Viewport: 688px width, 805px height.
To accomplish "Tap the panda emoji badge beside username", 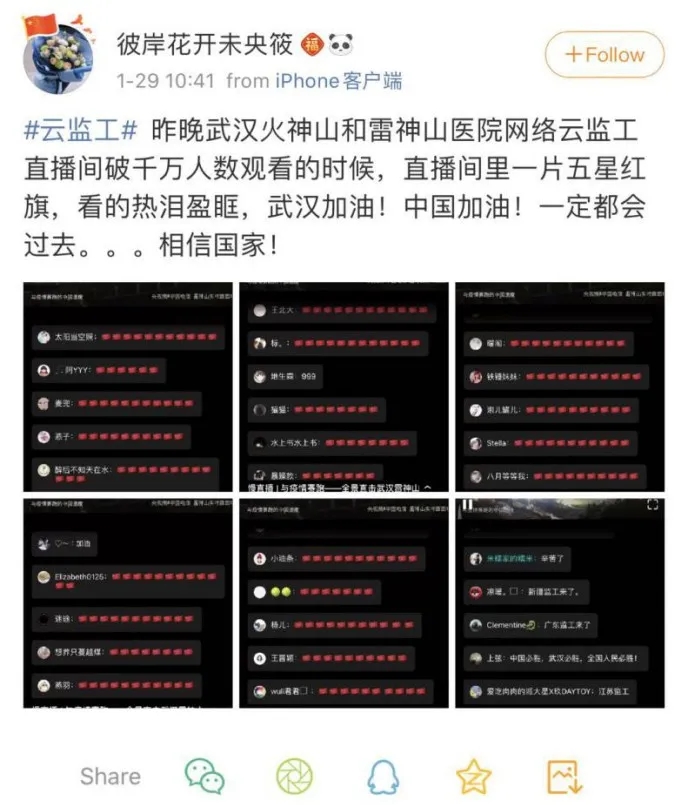I will (341, 45).
